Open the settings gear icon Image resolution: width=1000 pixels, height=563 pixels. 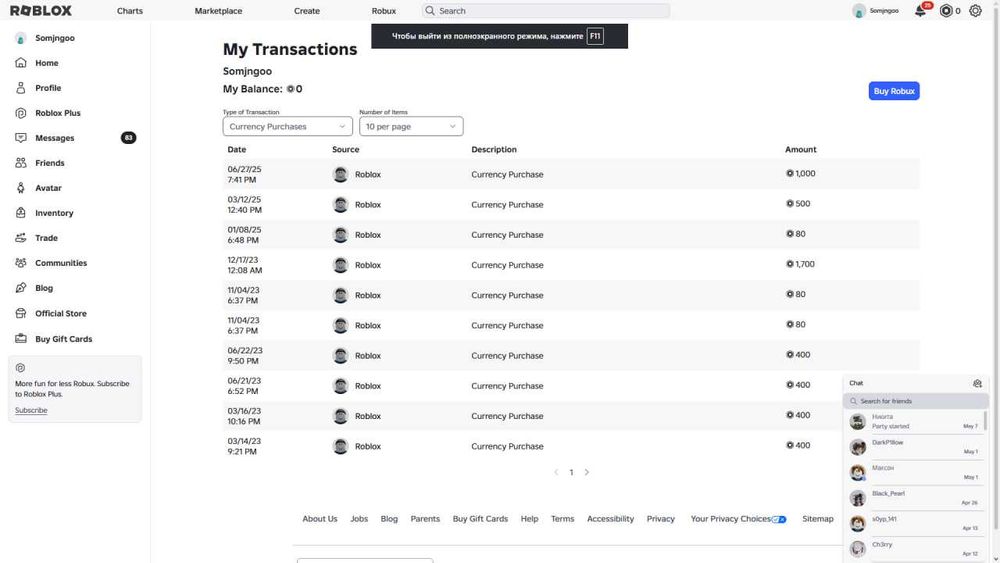[x=975, y=11]
